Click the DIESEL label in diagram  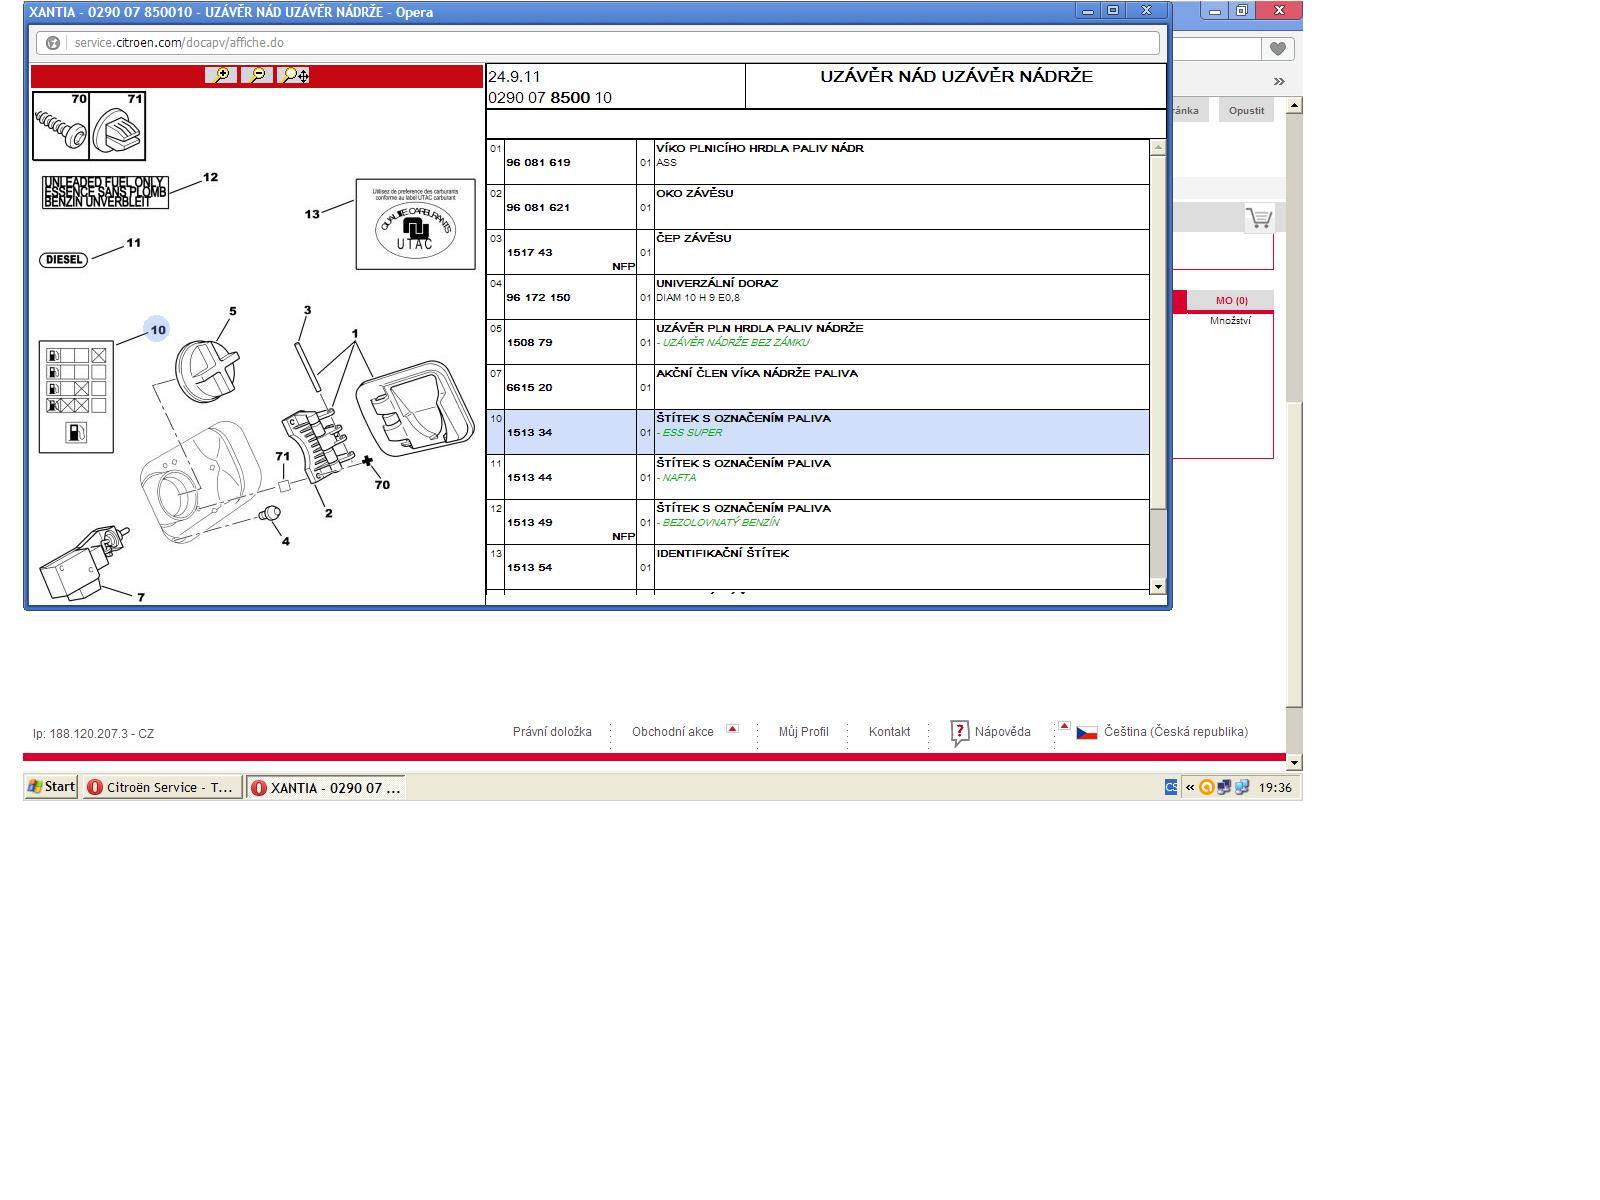click(x=64, y=259)
